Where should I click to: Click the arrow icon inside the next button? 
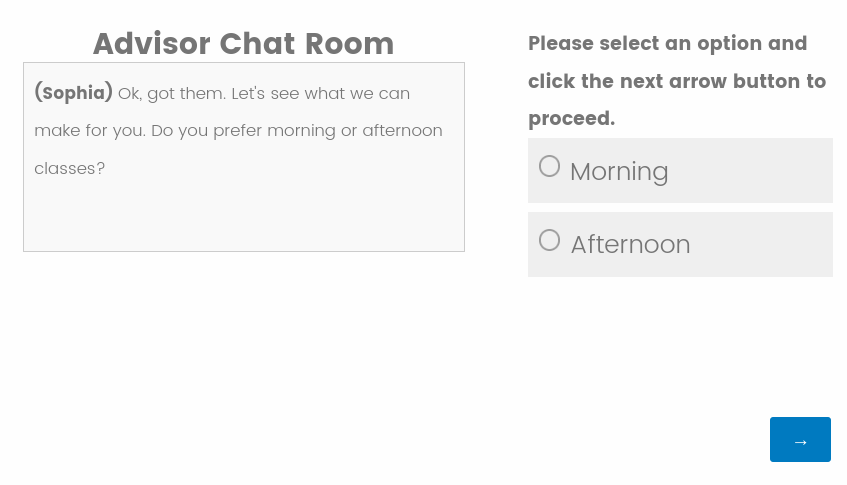pyautogui.click(x=800, y=441)
